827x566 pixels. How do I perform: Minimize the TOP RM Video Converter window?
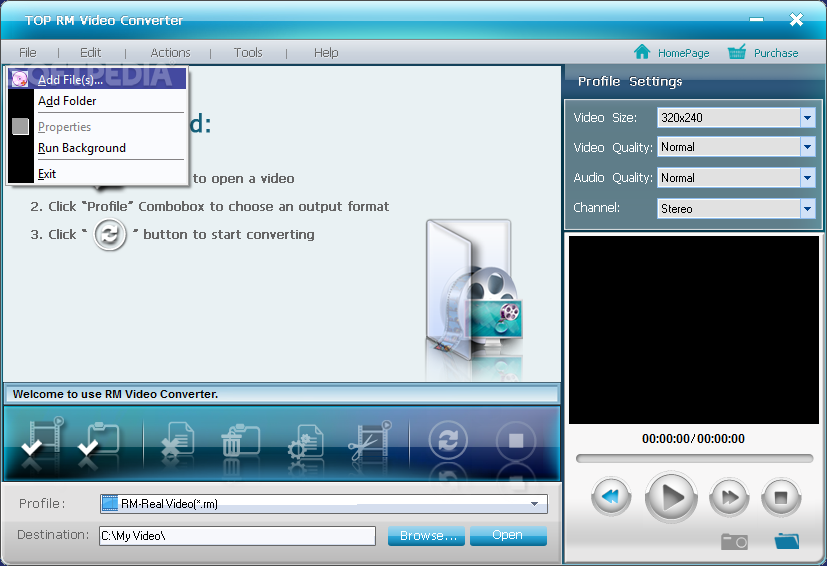[756, 20]
